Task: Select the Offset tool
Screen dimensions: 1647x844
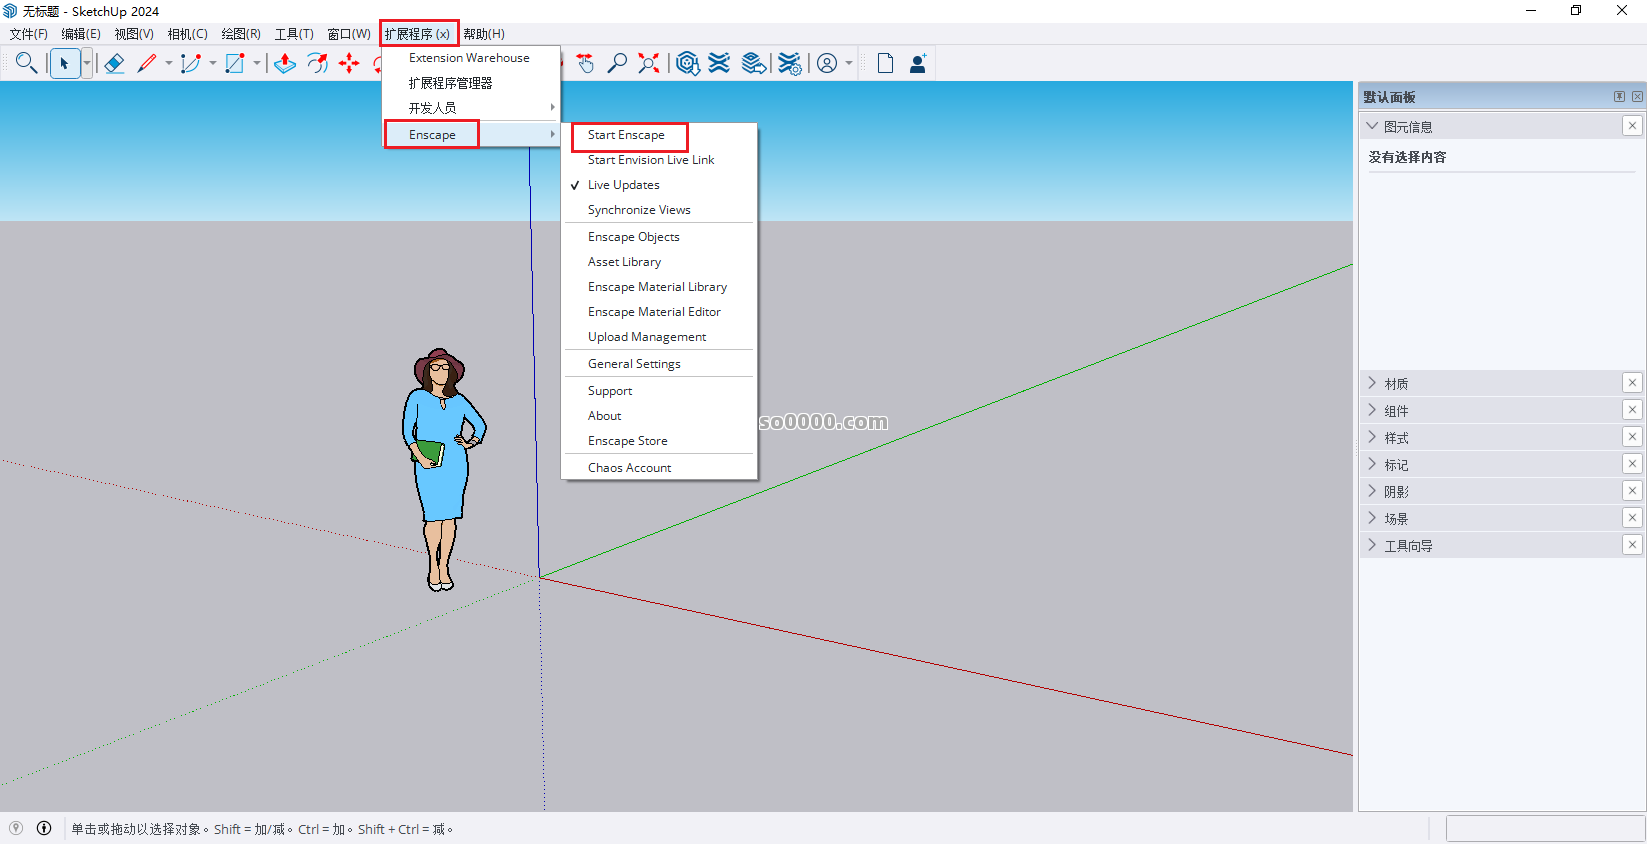Action: point(317,63)
